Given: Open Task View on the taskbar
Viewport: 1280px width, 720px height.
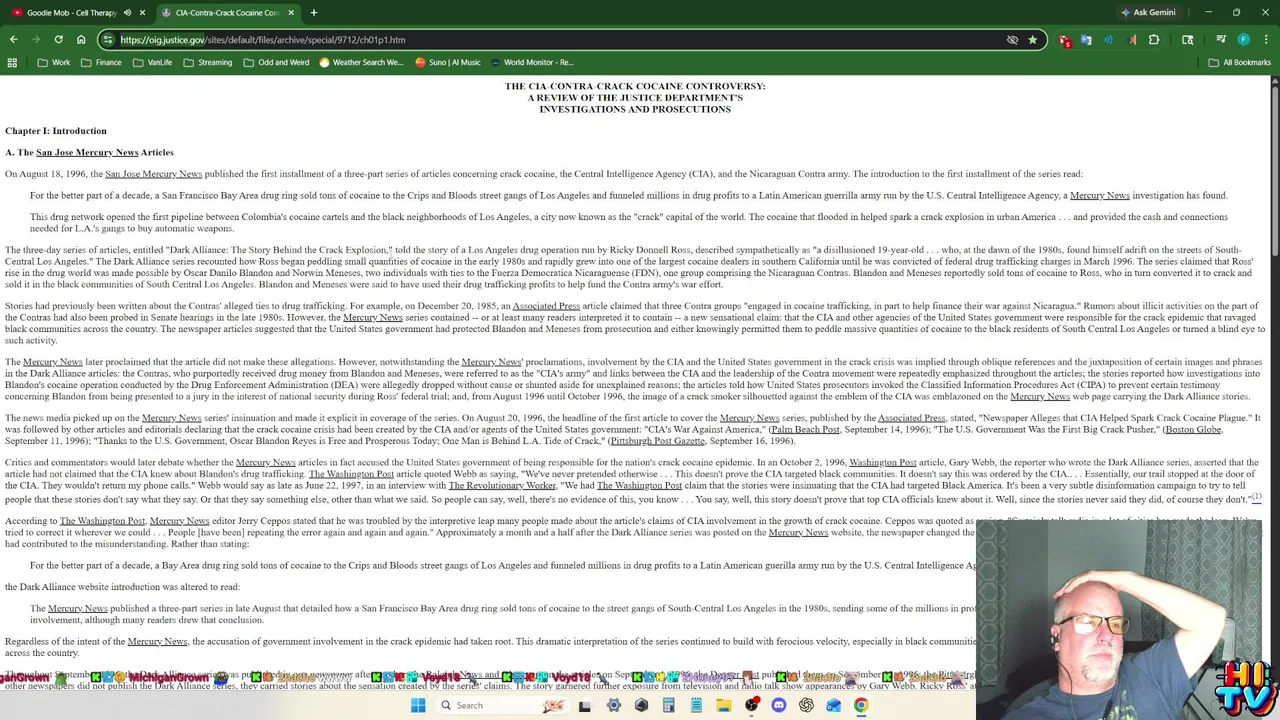Looking at the screenshot, I should 585,705.
